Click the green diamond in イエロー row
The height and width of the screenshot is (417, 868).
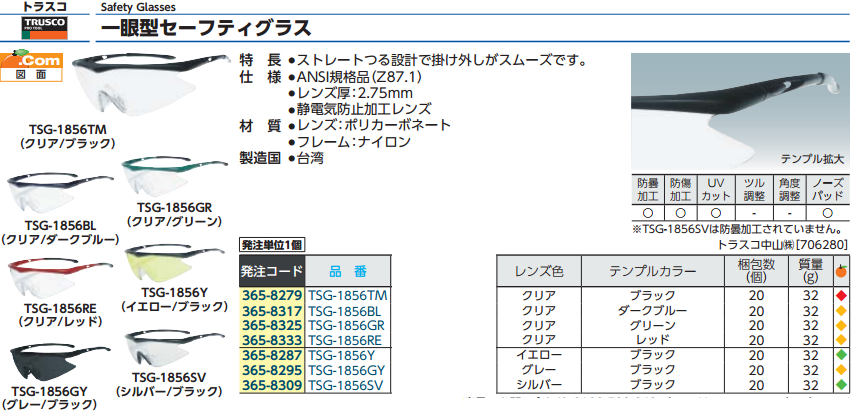(842, 355)
